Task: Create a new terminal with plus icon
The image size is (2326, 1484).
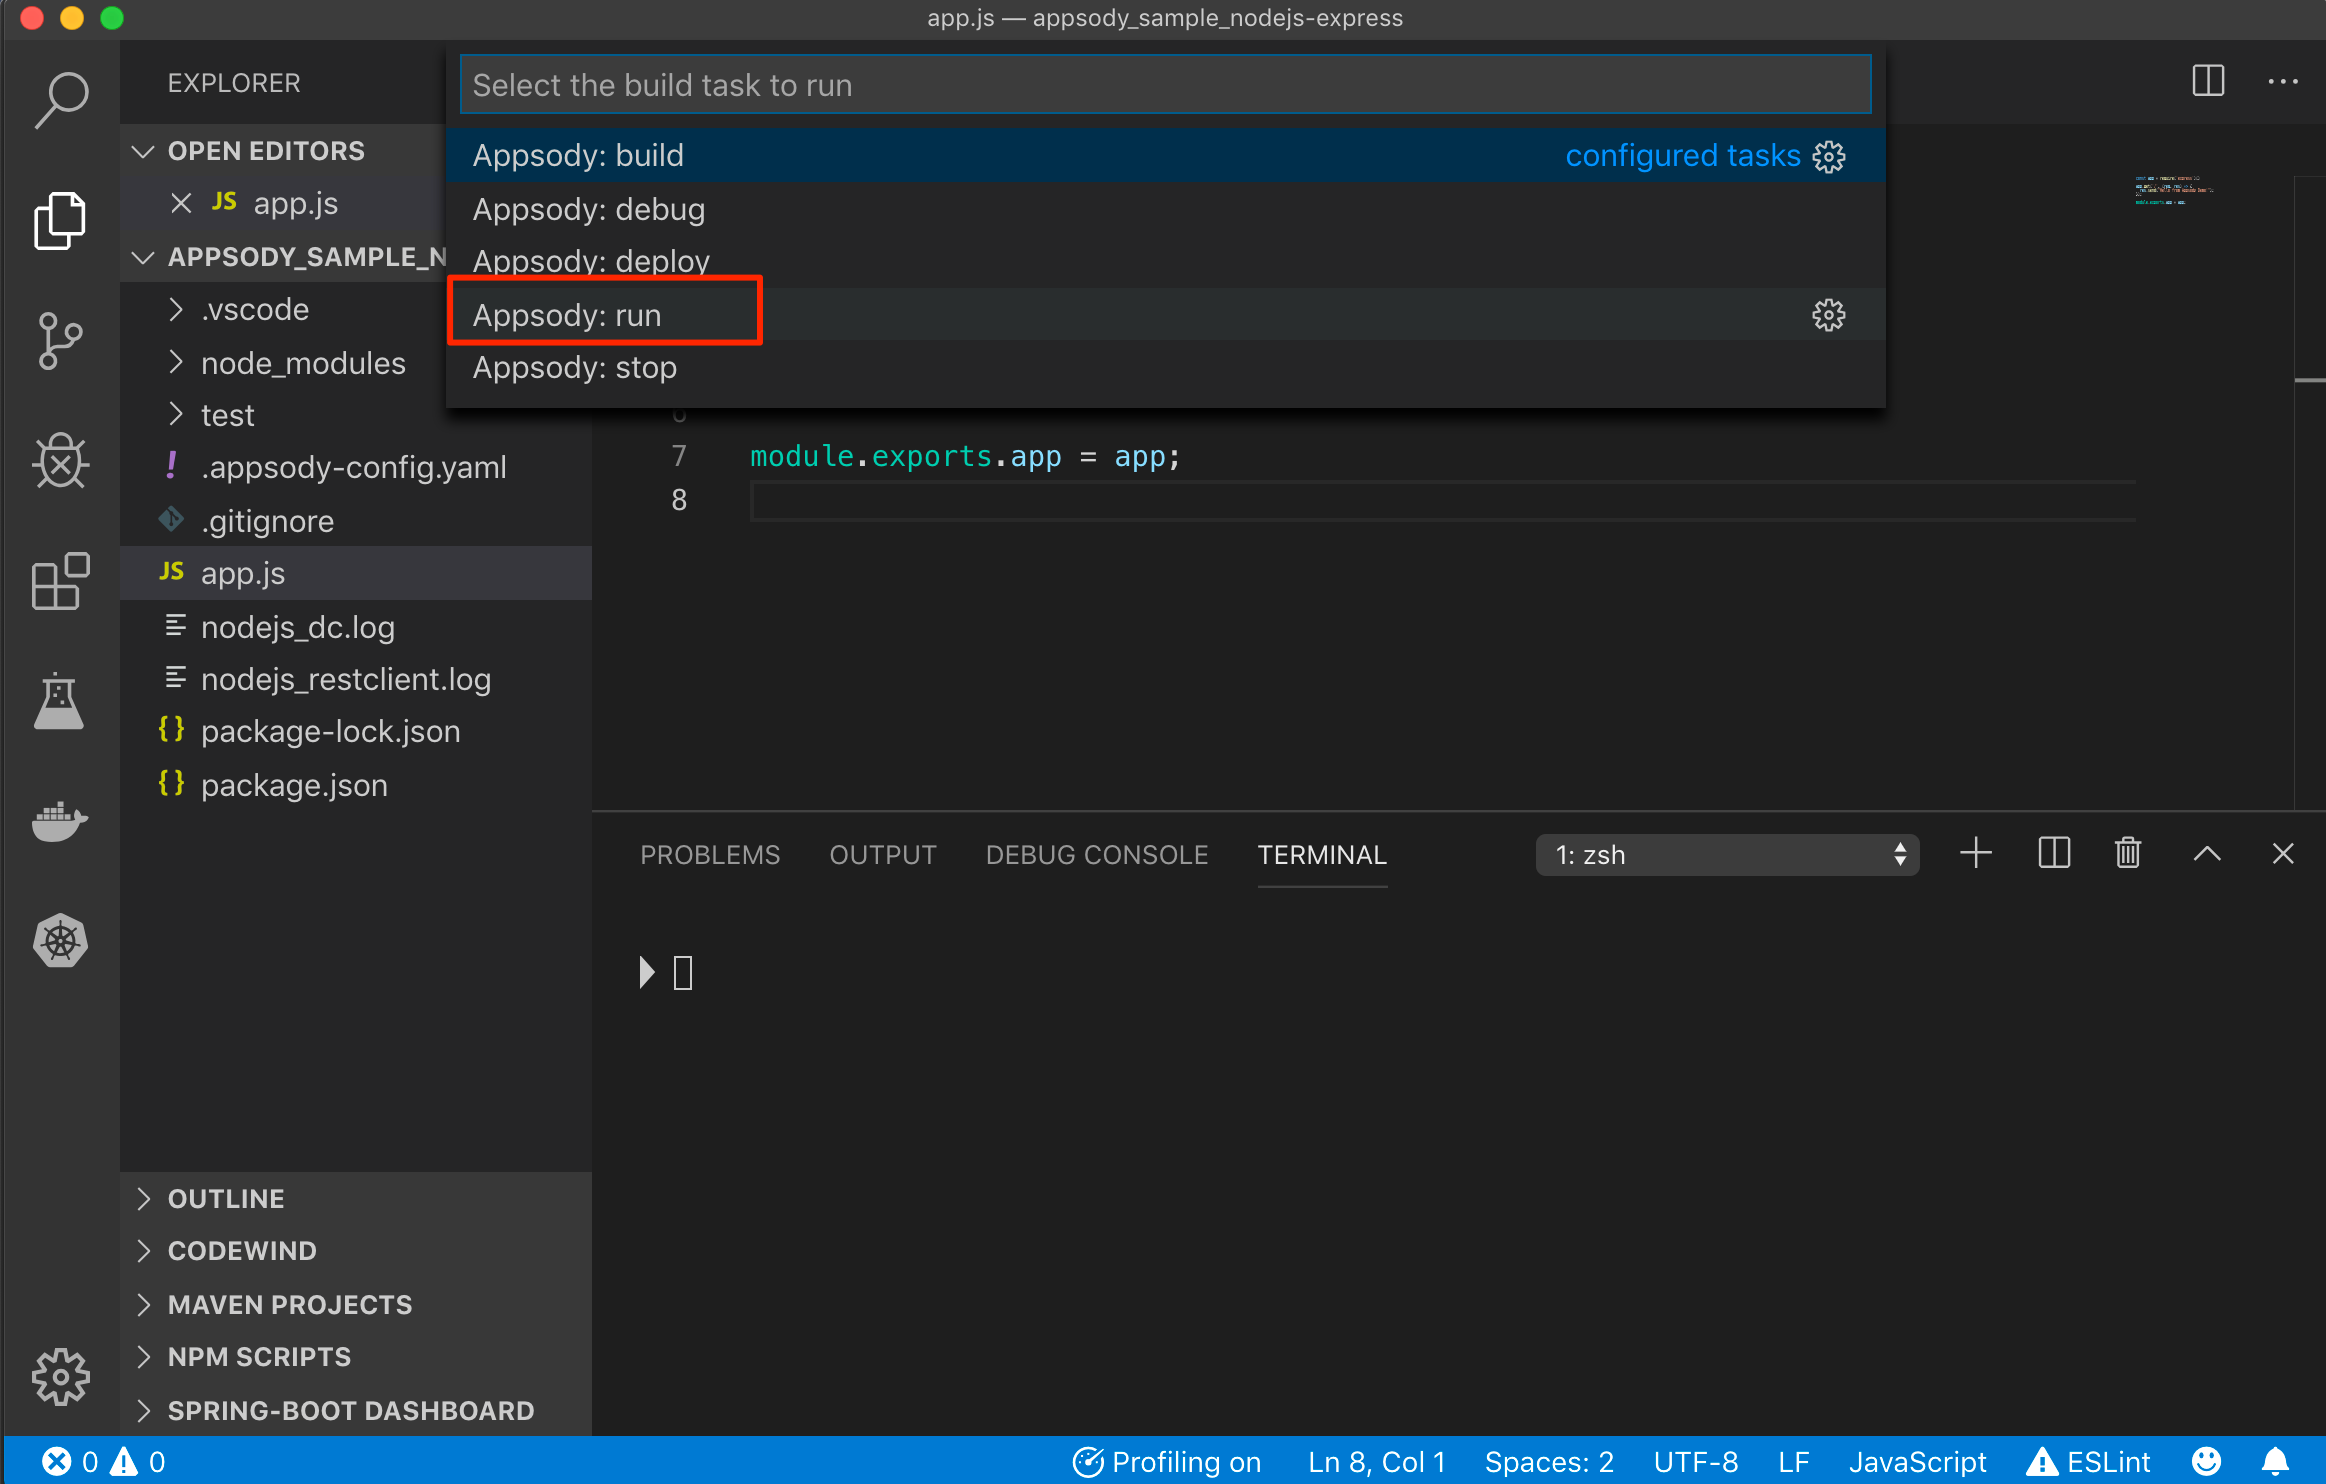Action: 1976,854
